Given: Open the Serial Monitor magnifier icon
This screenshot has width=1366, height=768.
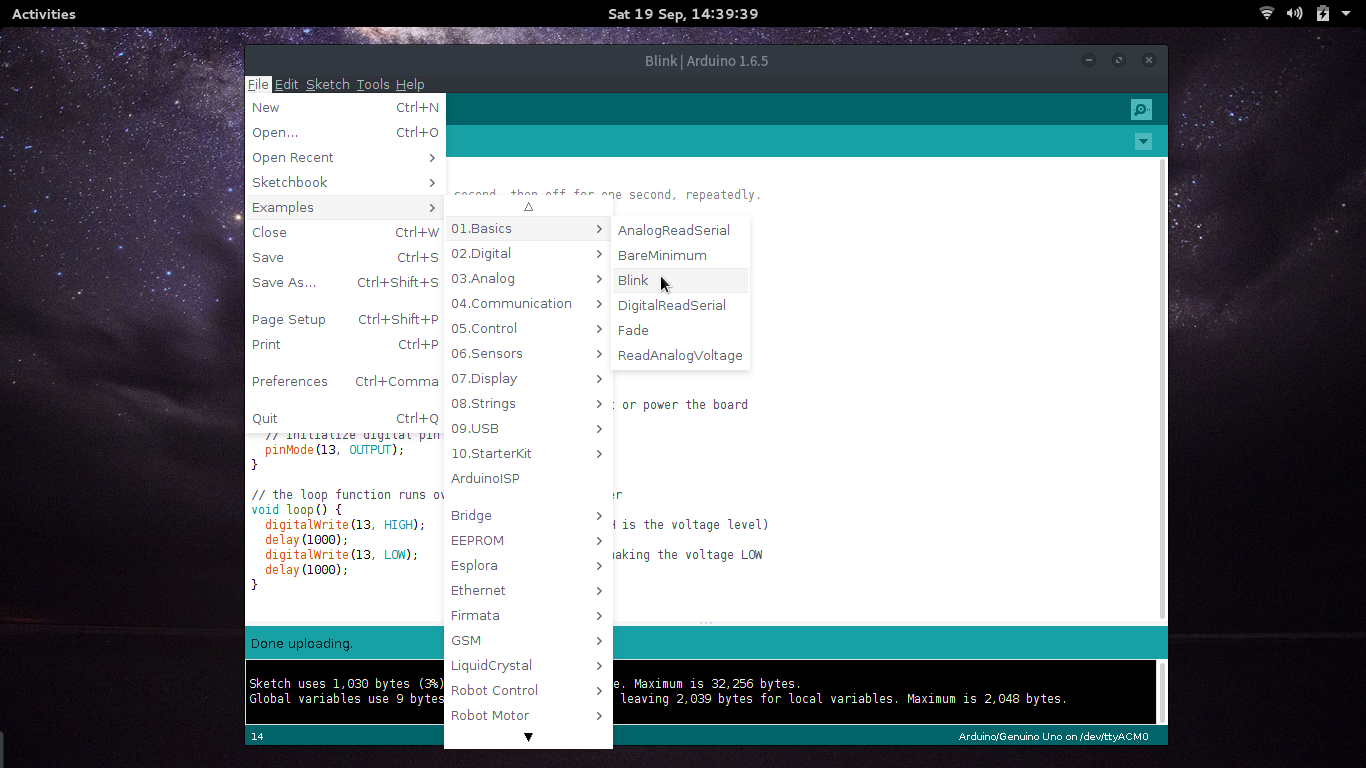Looking at the screenshot, I should (x=1141, y=109).
